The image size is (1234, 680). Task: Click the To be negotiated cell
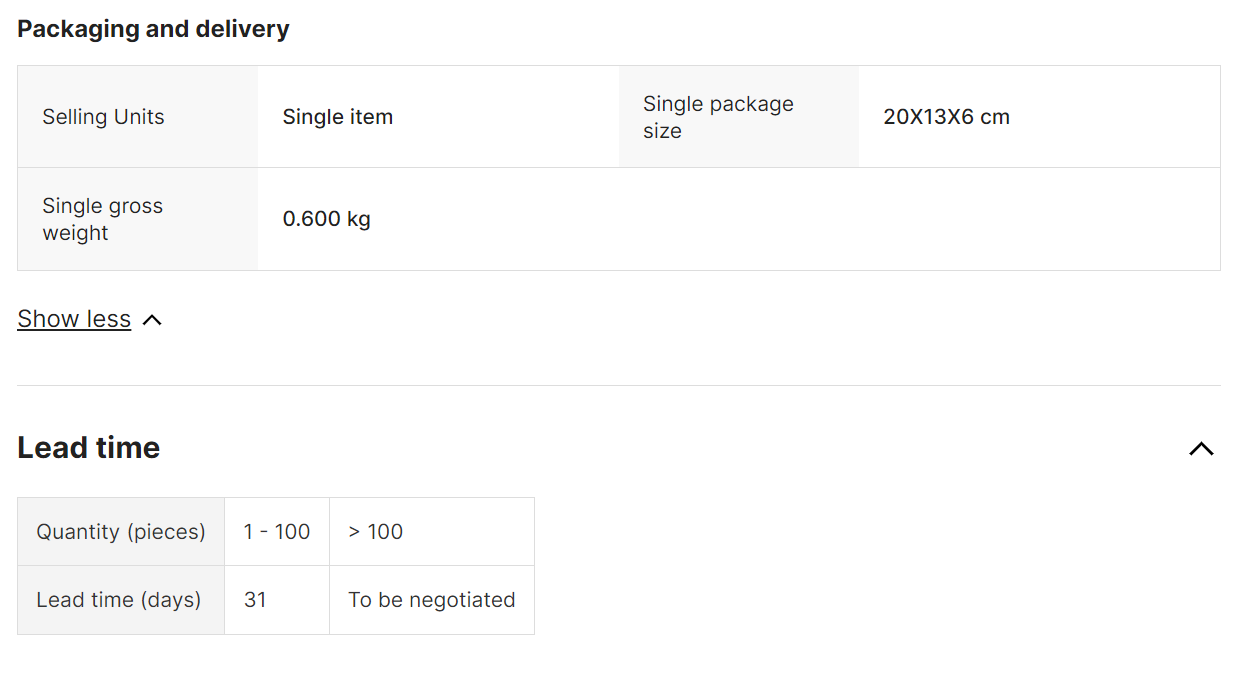432,600
